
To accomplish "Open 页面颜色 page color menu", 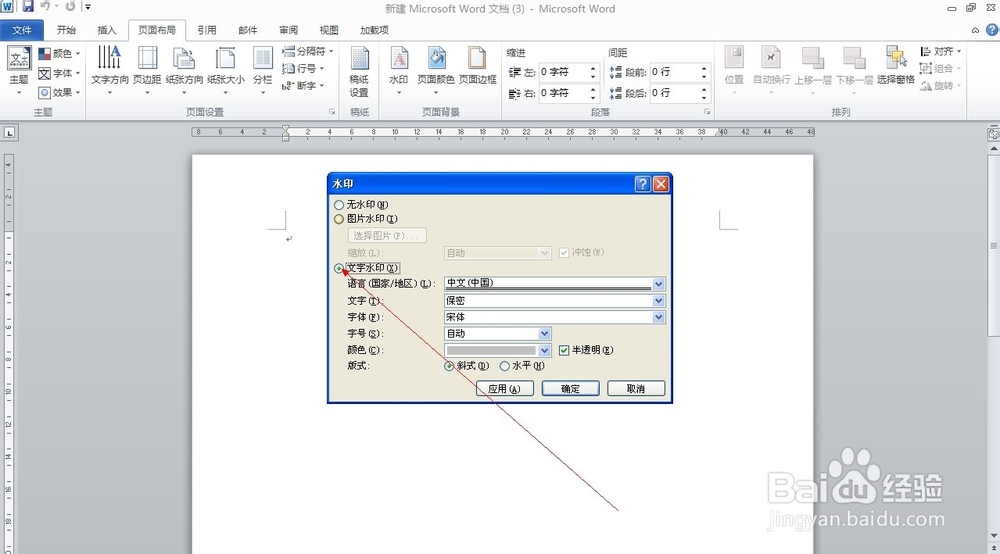I will pos(436,69).
